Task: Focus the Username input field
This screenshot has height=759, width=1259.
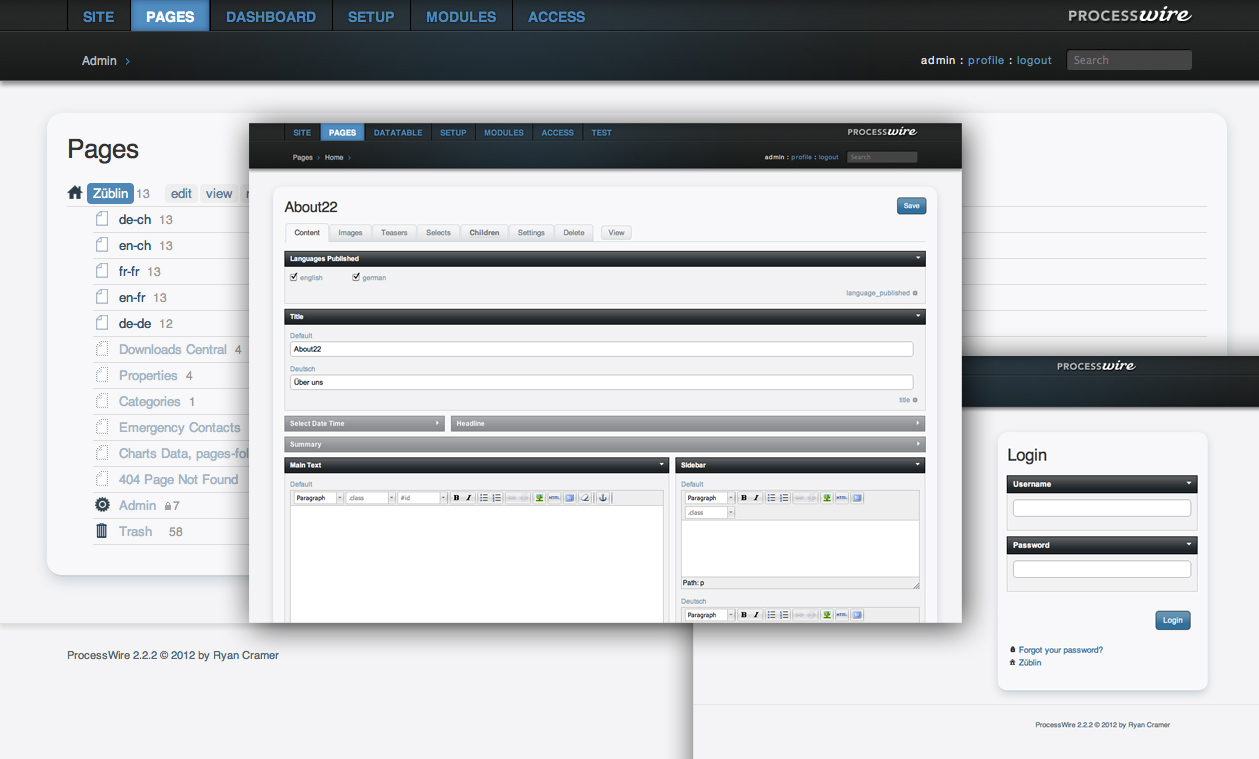Action: point(1102,508)
